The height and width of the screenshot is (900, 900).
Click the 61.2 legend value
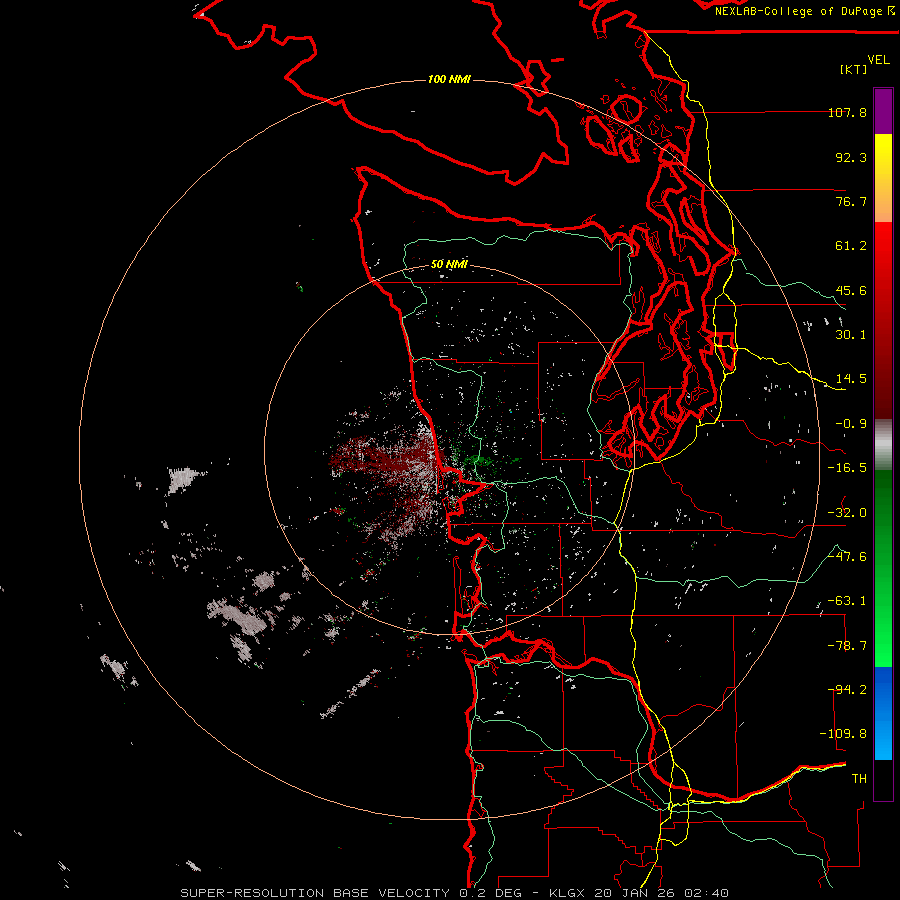pos(851,246)
